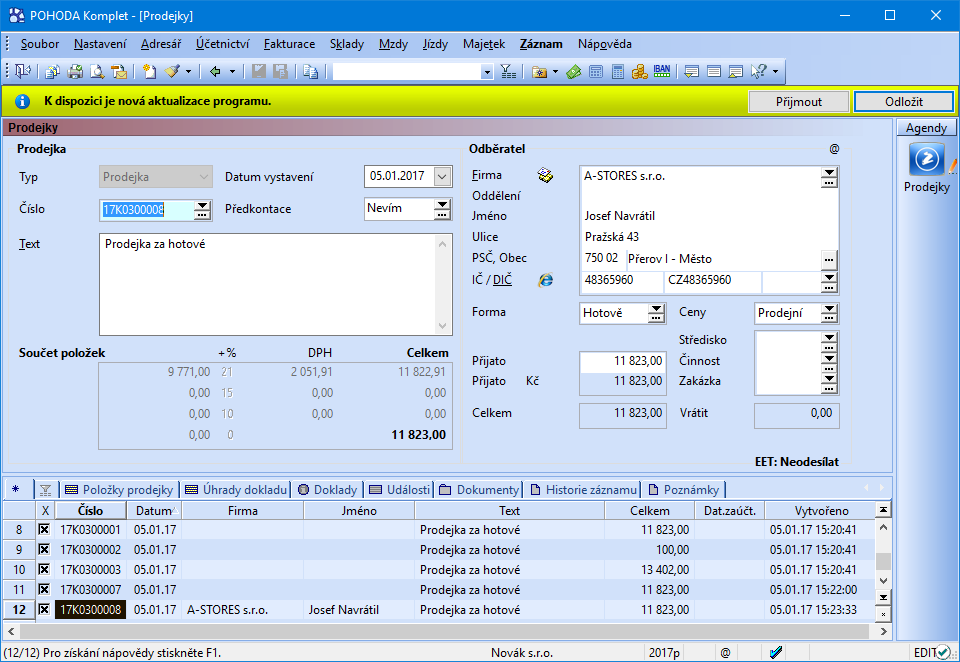This screenshot has height=662, width=960.
Task: Click the funnel icon in the tab strip
Action: click(x=45, y=490)
